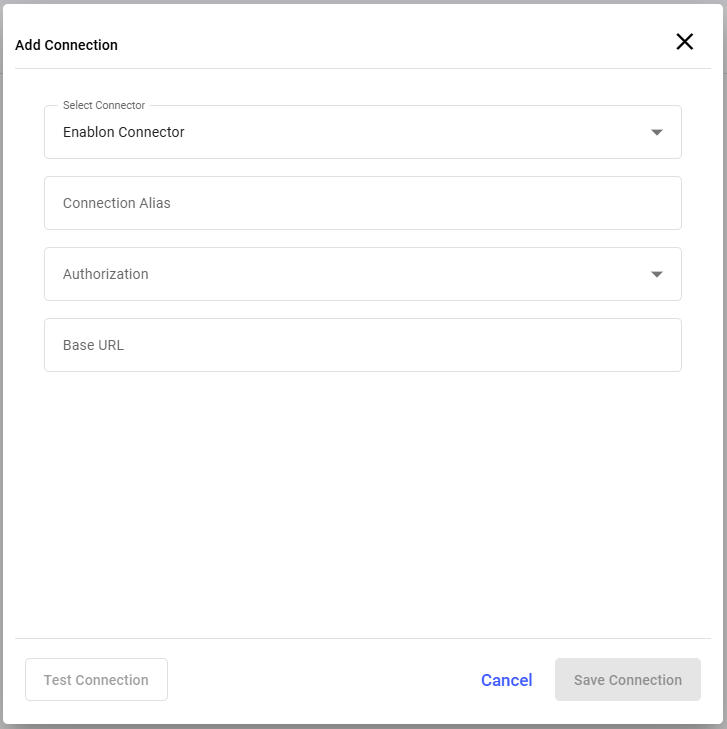Click the Connection Alias placeholder text

click(117, 203)
